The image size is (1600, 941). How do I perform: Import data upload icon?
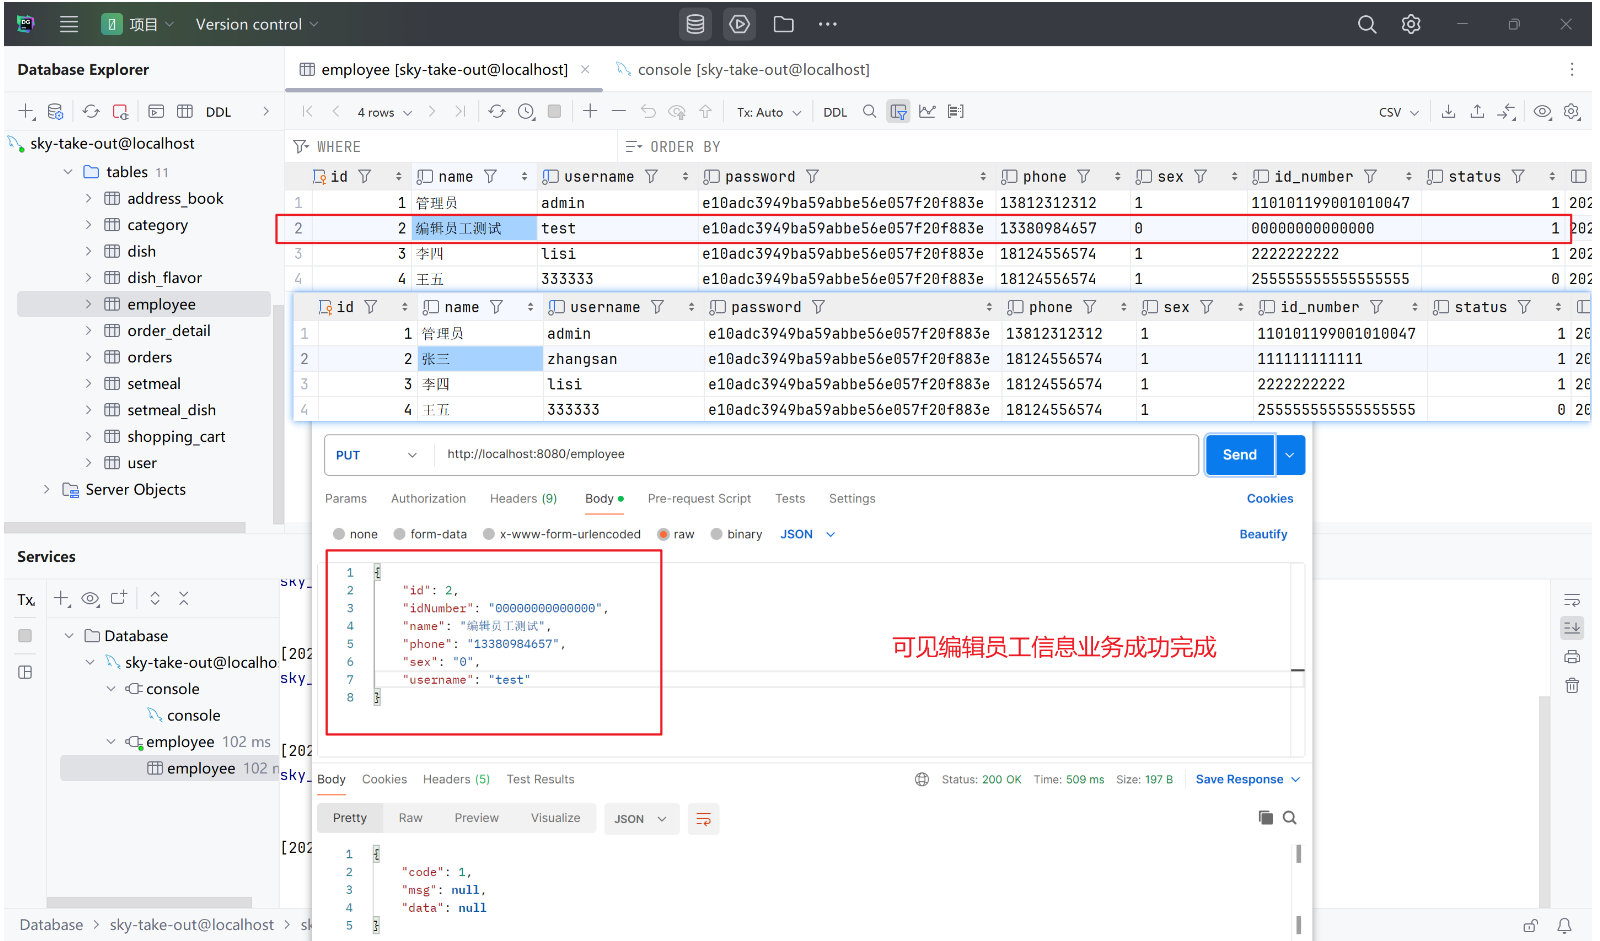click(x=1477, y=111)
